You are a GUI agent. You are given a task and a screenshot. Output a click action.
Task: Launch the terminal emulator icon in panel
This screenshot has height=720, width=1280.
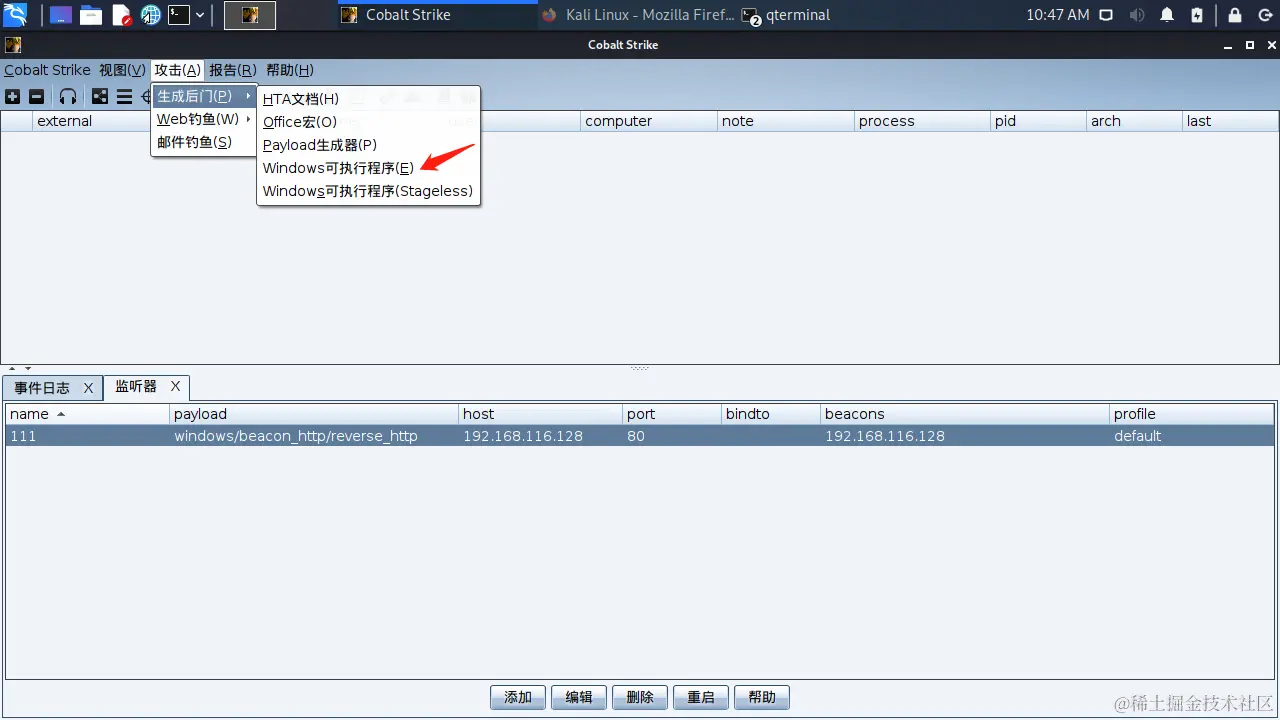tap(178, 15)
